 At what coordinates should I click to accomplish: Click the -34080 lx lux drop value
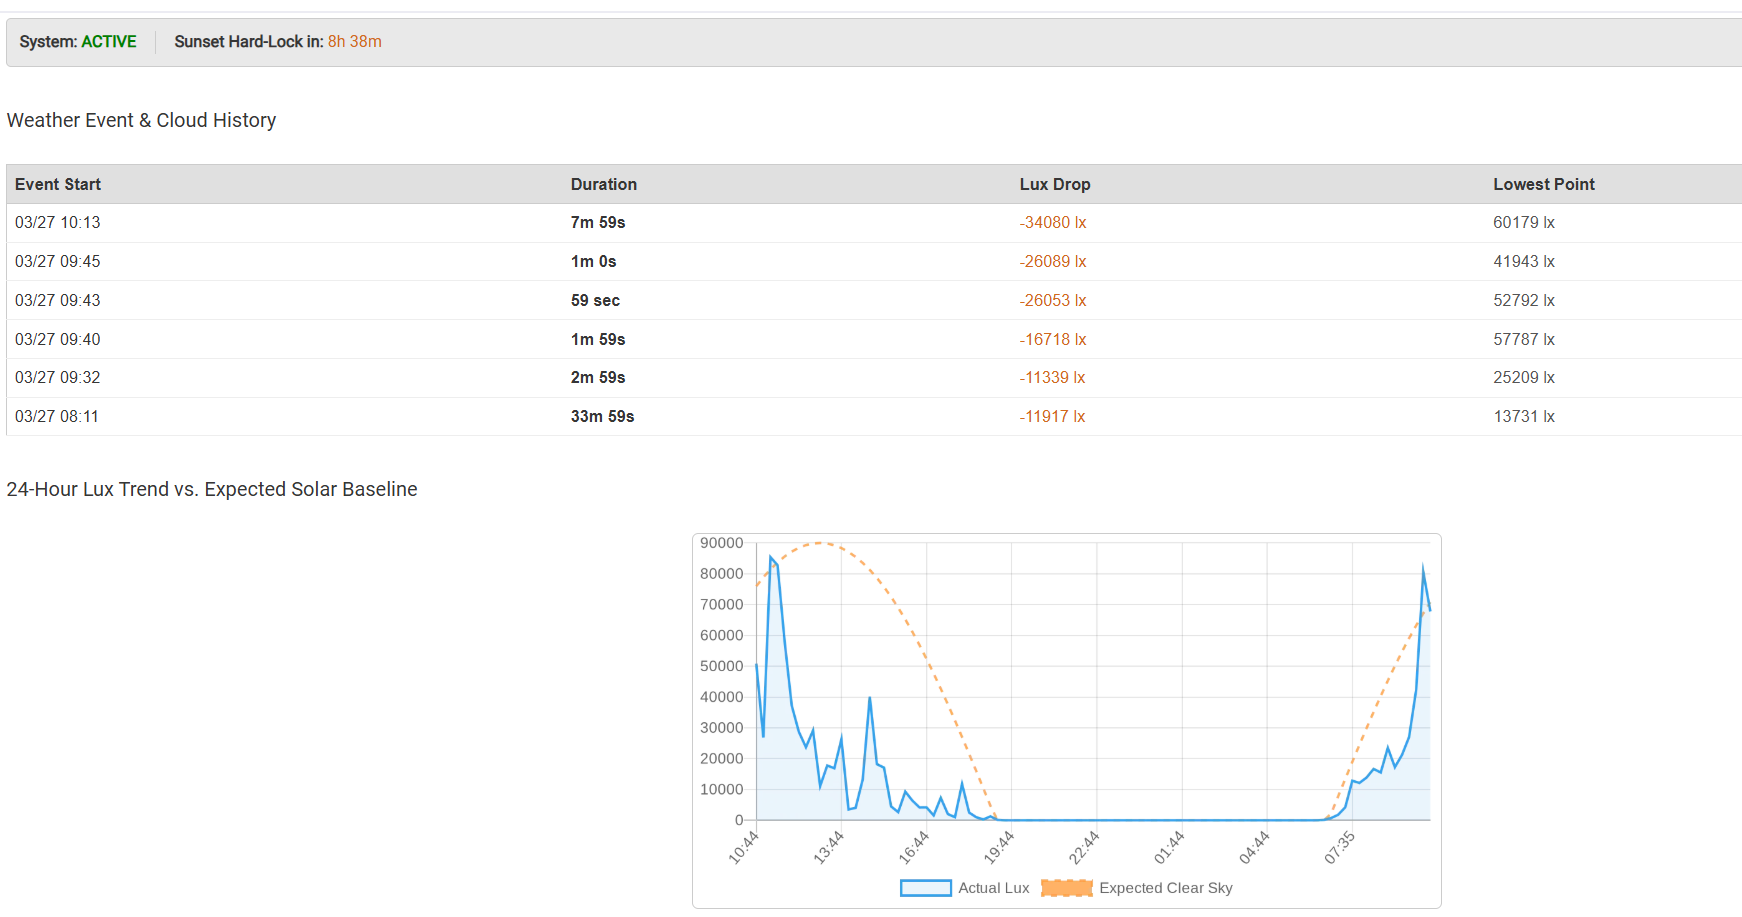[x=1052, y=223]
